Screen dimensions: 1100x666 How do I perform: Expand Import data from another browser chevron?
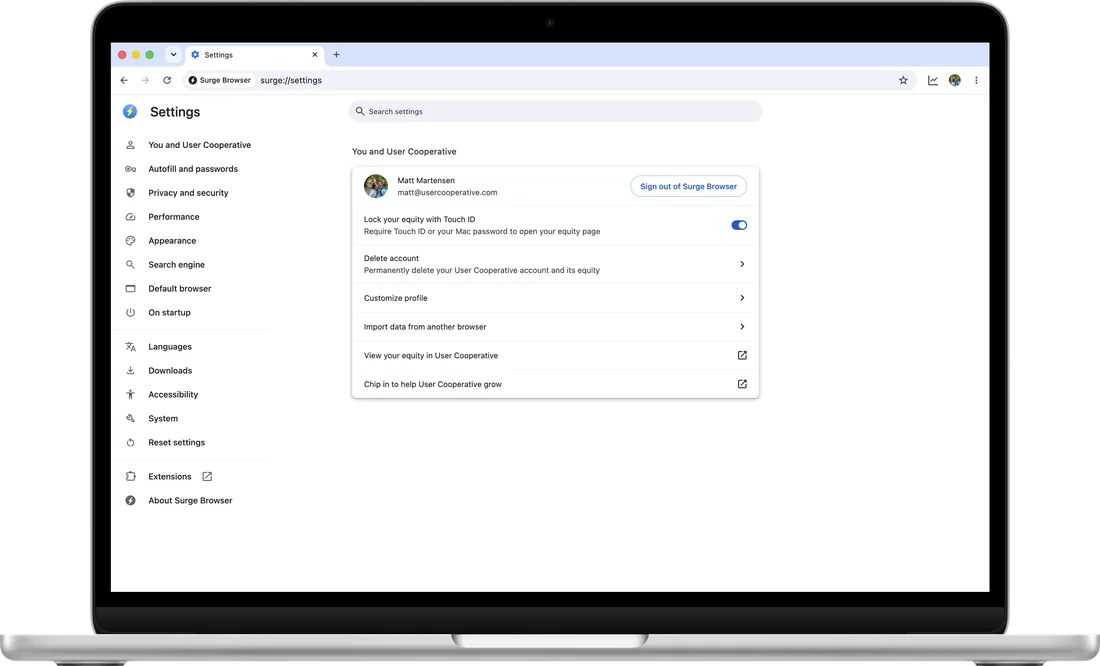click(x=742, y=326)
